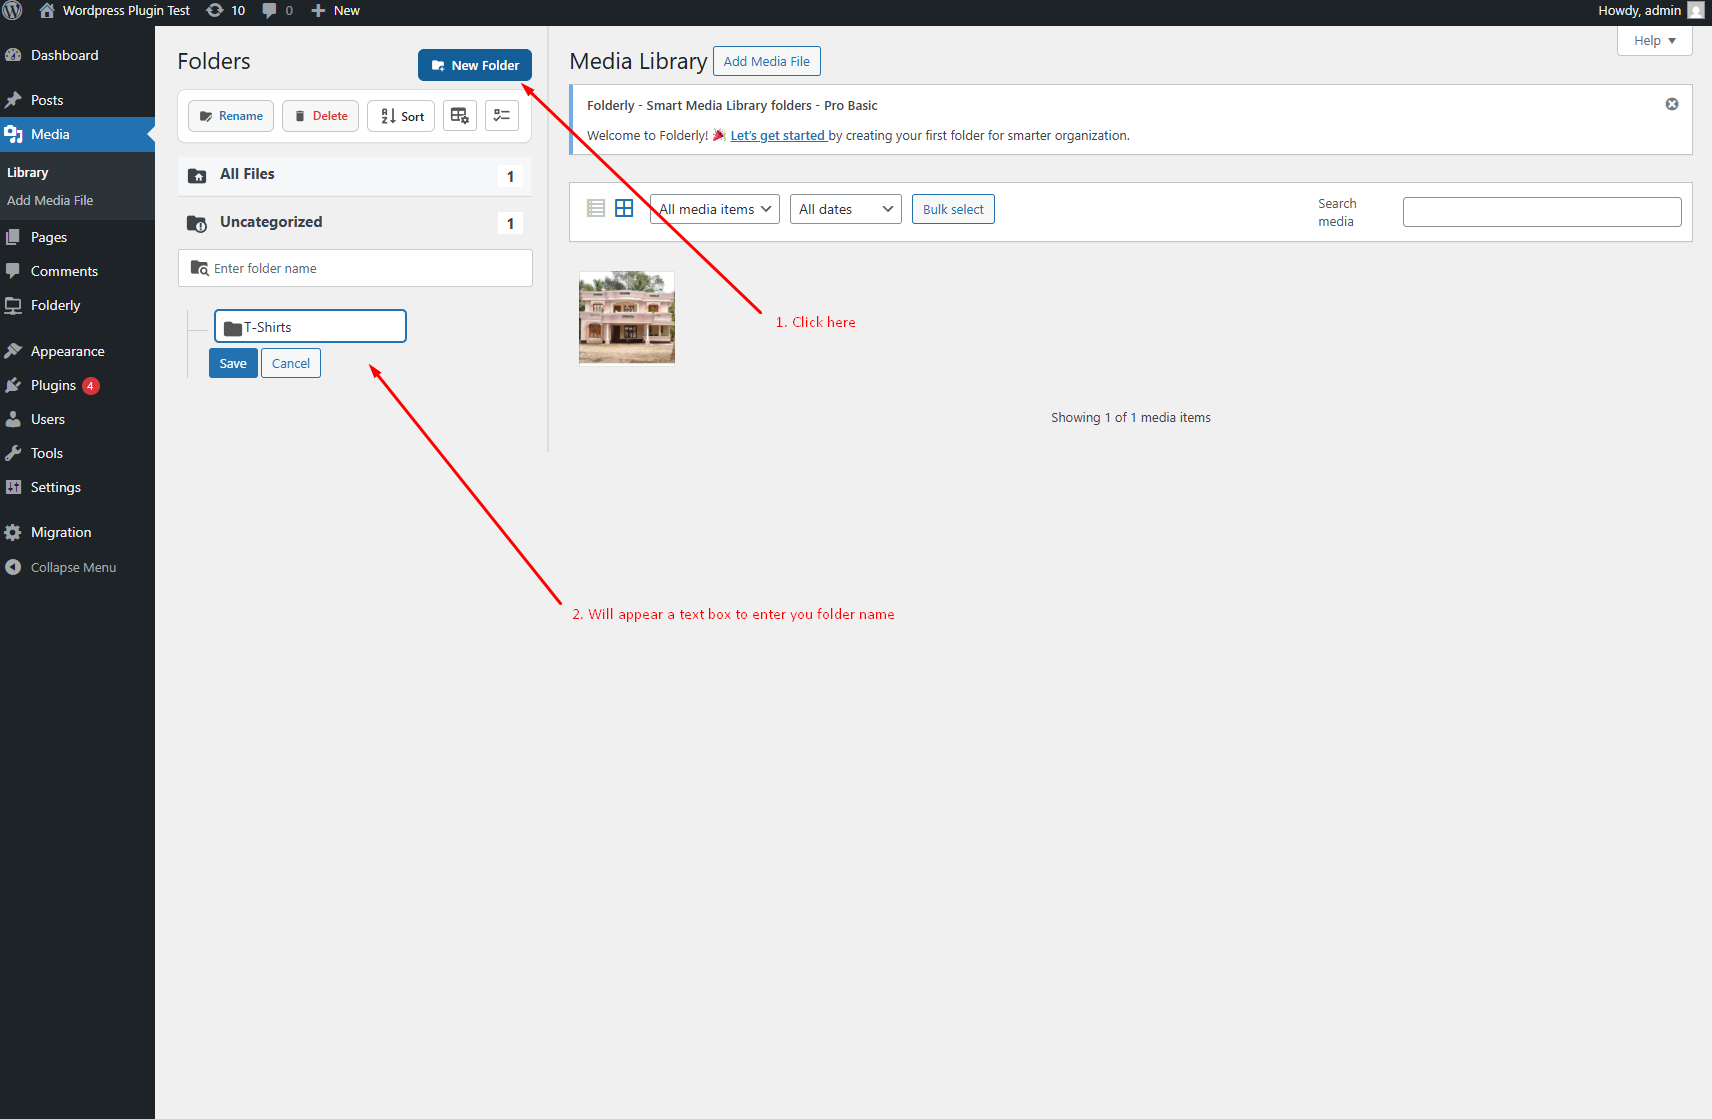
Task: Click the Rename folder button
Action: pos(231,116)
